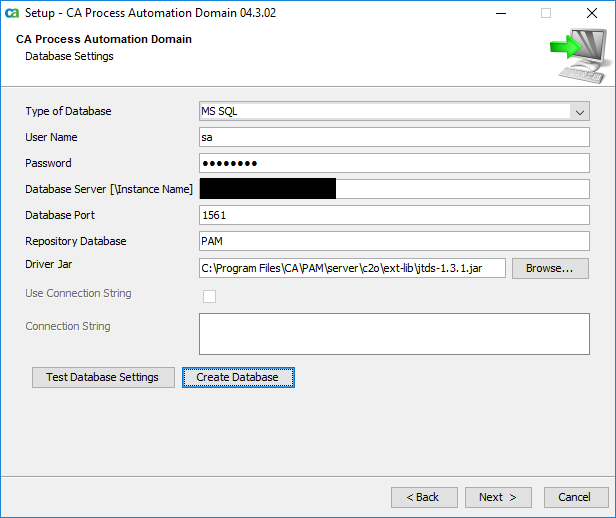Click Test Database Settings button
Screen dimensions: 616x518
[x=103, y=377]
